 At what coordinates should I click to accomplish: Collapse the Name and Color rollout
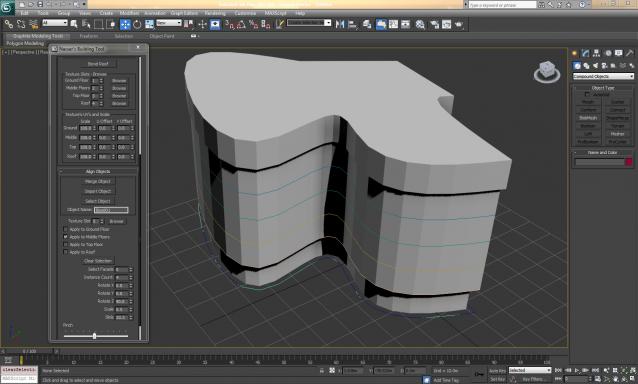pos(602,153)
